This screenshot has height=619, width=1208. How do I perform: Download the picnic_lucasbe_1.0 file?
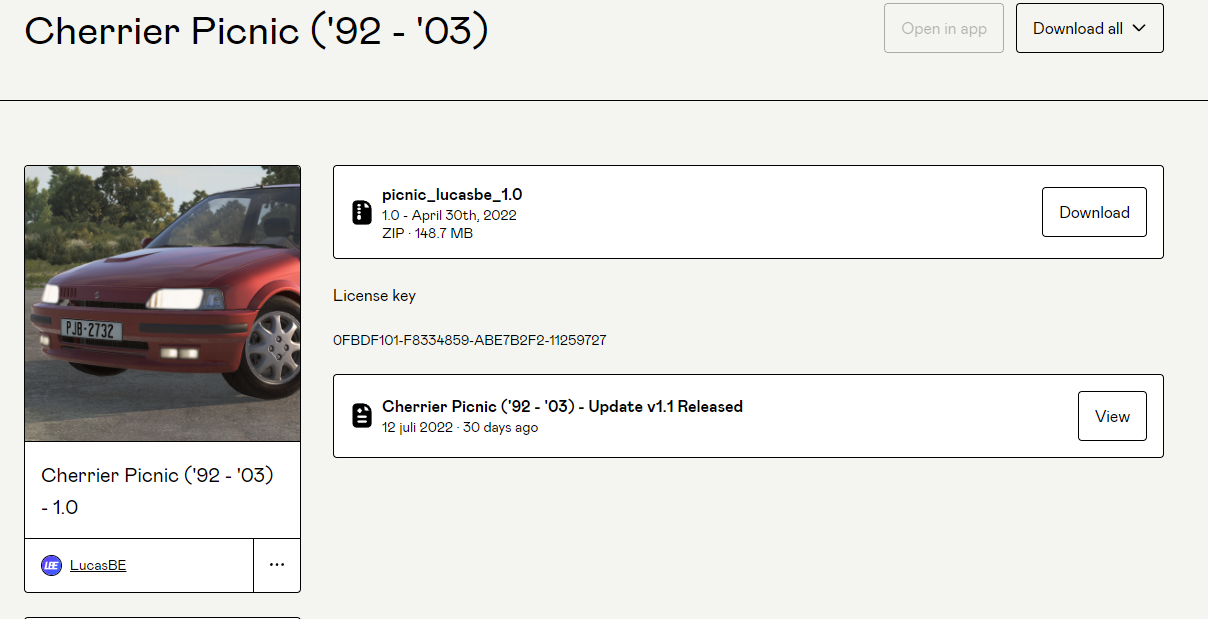(x=1094, y=212)
